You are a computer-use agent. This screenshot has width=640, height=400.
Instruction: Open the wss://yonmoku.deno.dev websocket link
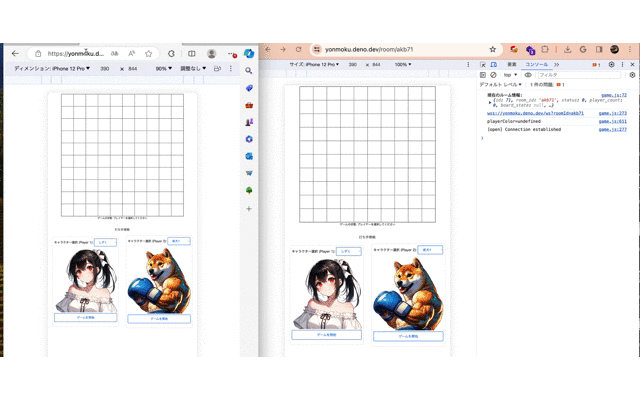[x=535, y=113]
